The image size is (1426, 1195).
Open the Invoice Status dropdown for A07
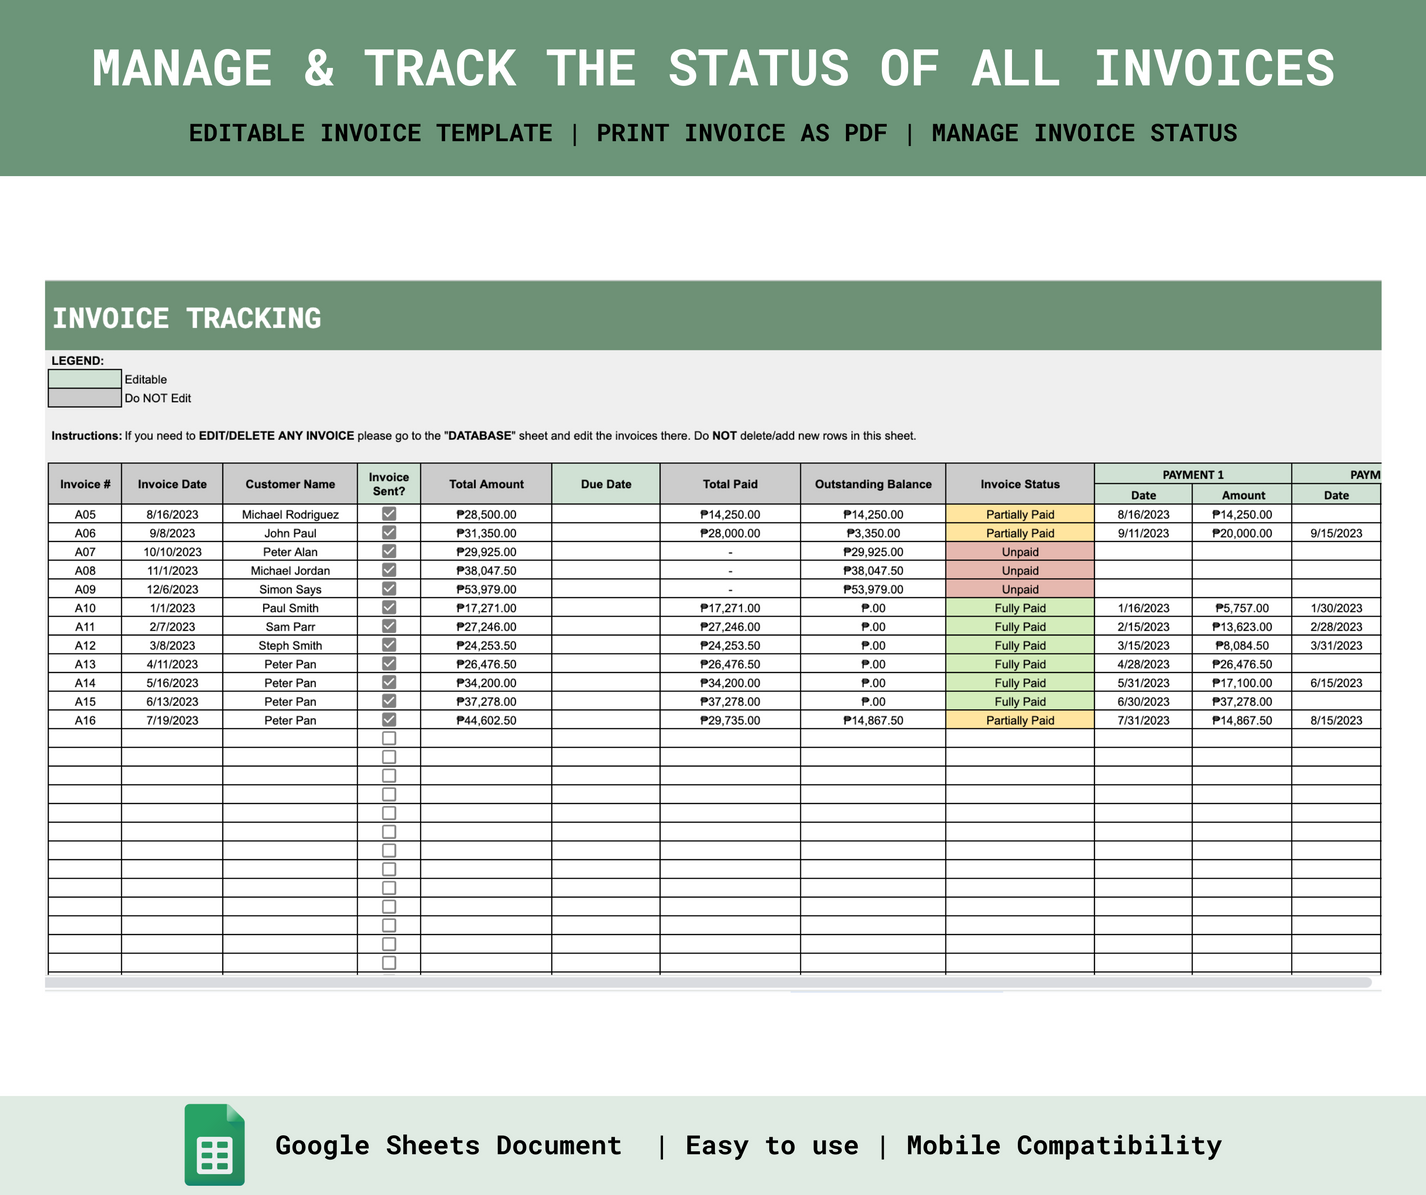tap(1019, 551)
